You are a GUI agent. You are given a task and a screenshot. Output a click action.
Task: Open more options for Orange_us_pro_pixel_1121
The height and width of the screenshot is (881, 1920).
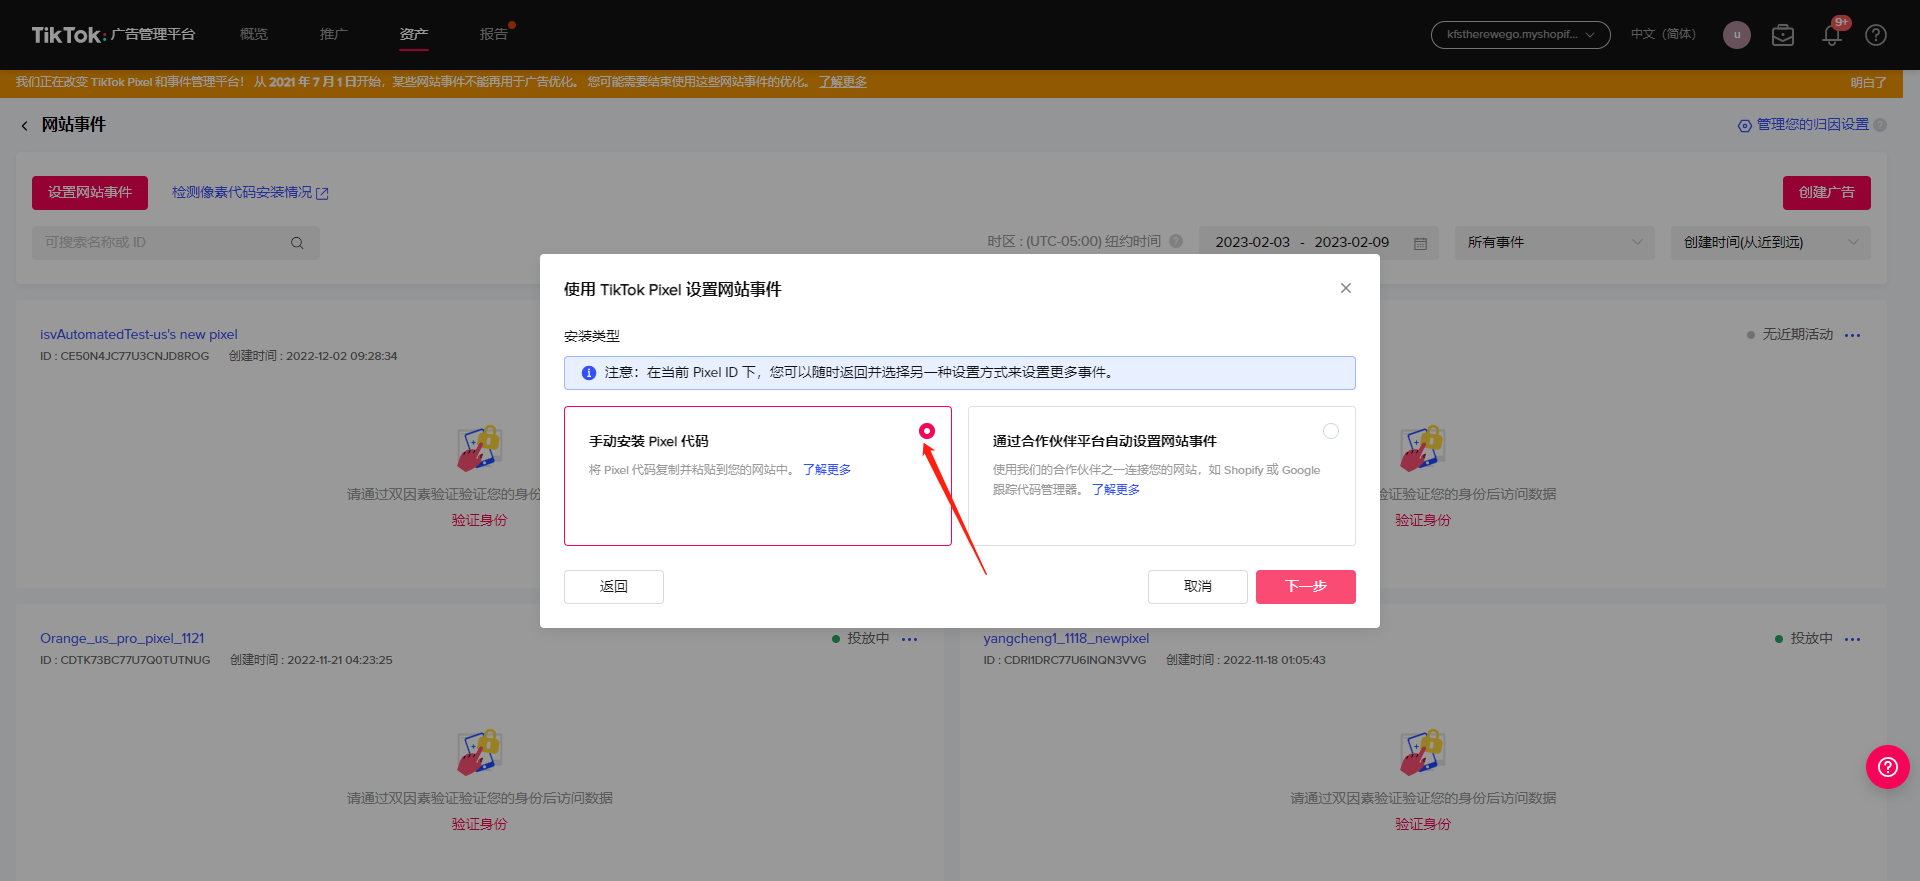click(909, 639)
